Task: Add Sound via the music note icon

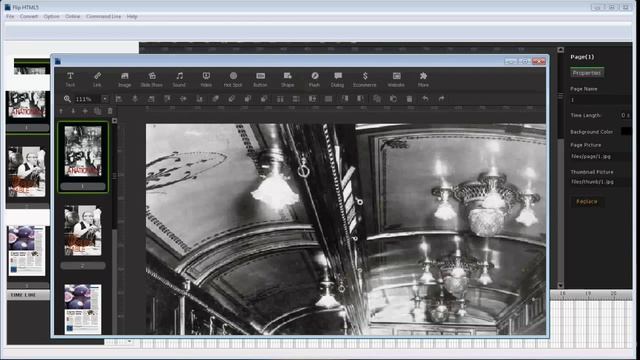Action: point(179,79)
